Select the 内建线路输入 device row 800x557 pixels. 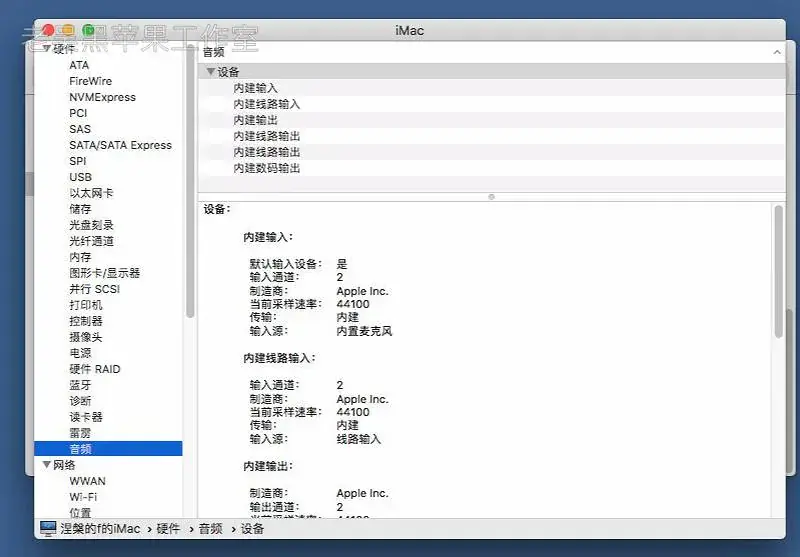coord(491,104)
